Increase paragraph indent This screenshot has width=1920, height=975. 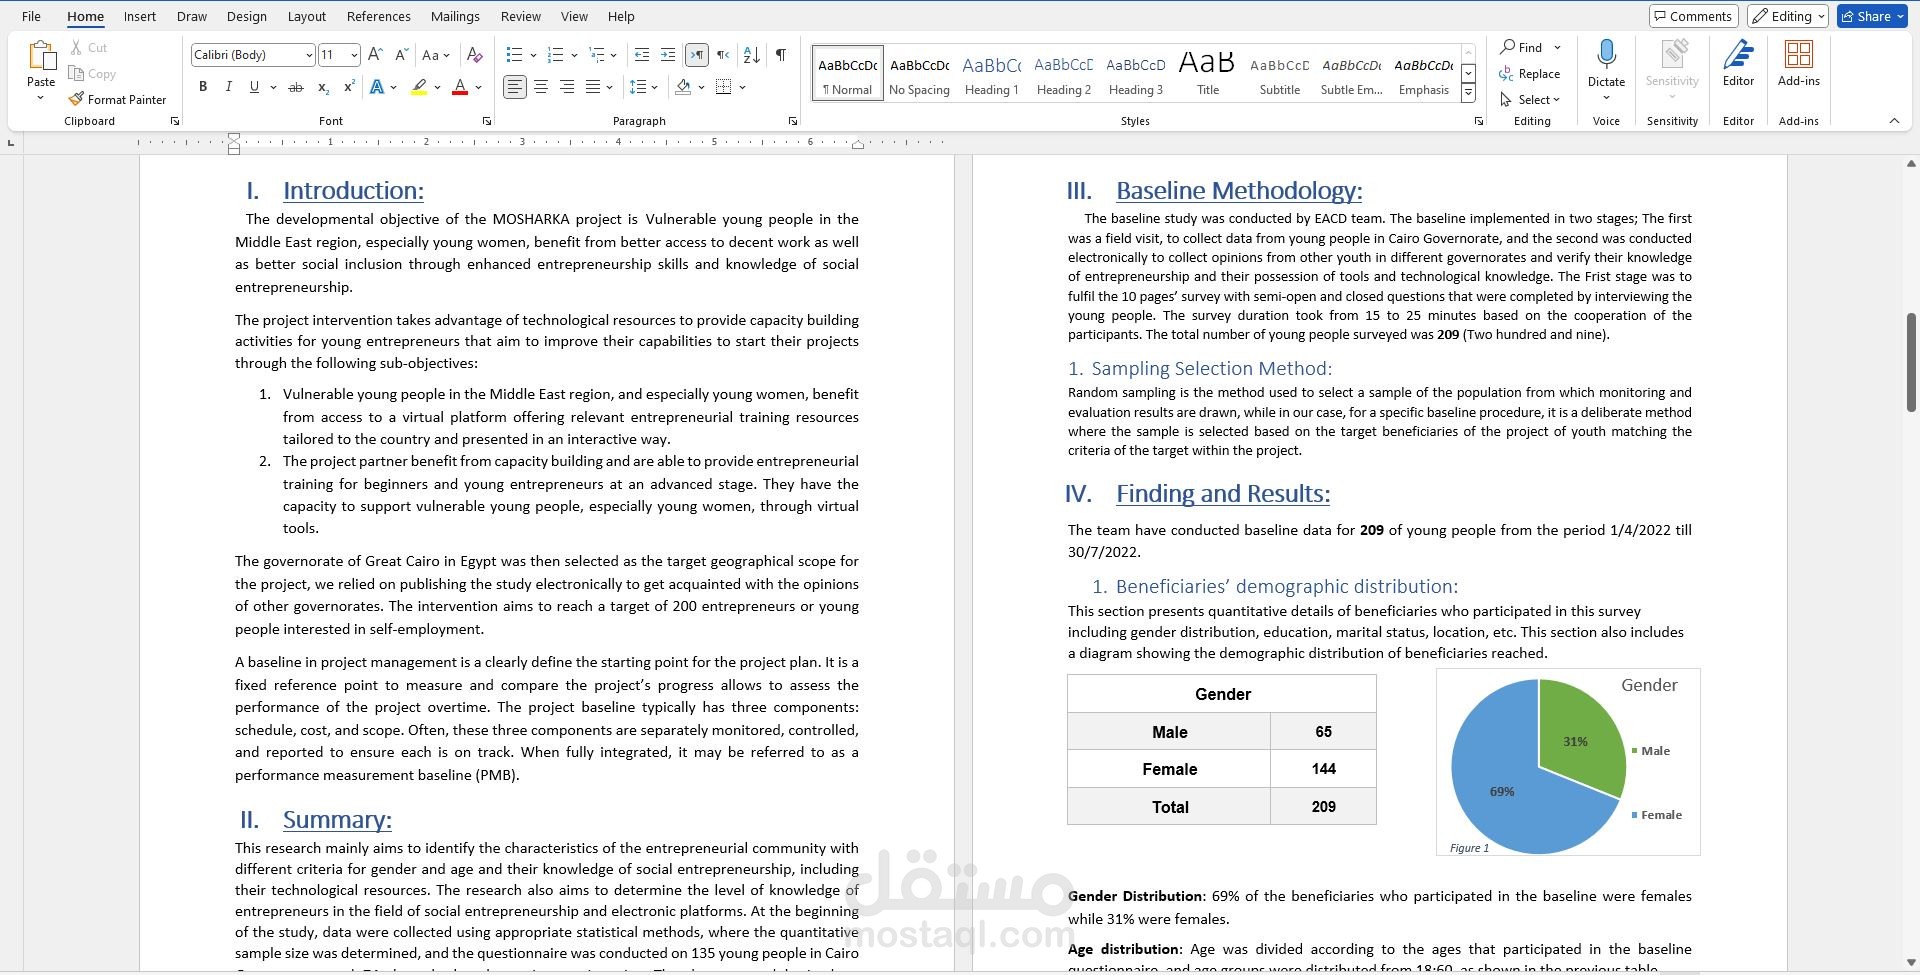(x=668, y=55)
